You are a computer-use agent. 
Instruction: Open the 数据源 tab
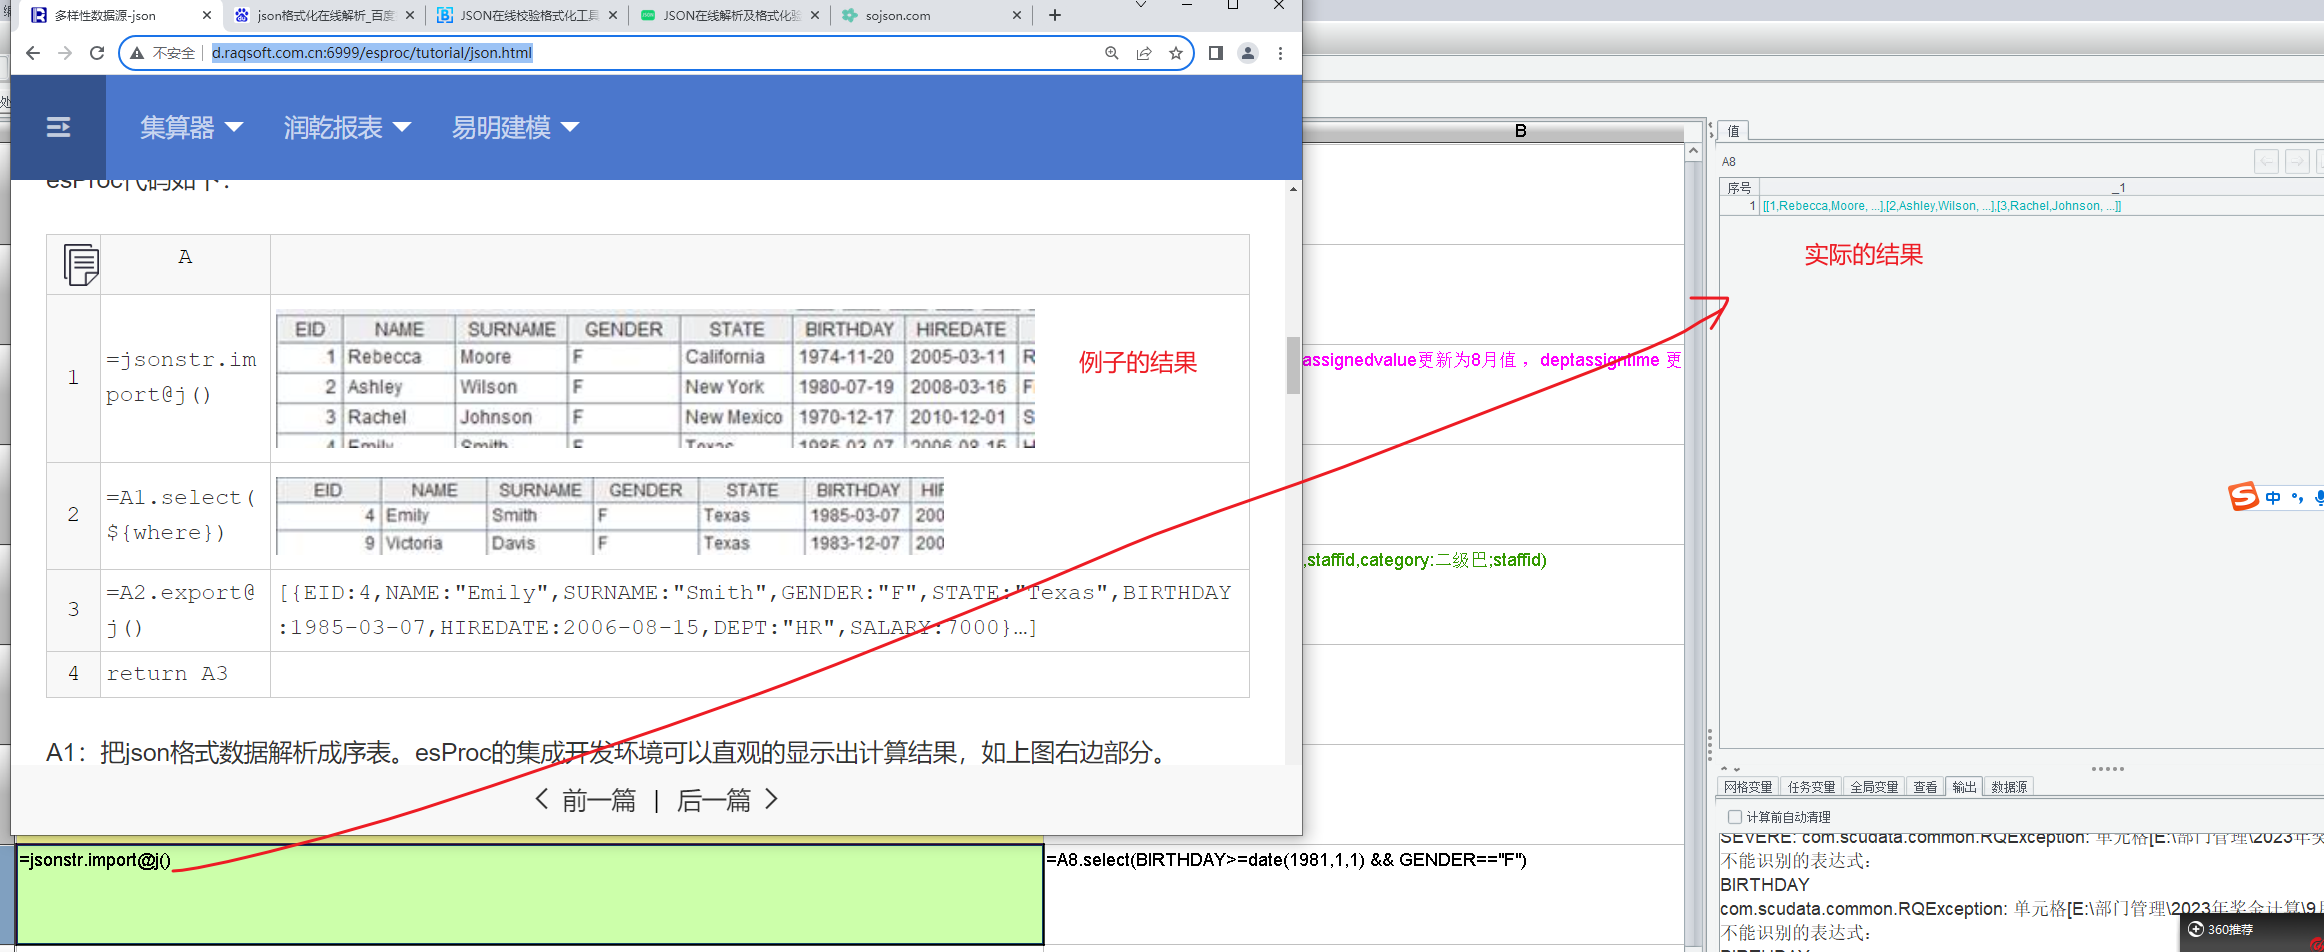(x=2008, y=787)
